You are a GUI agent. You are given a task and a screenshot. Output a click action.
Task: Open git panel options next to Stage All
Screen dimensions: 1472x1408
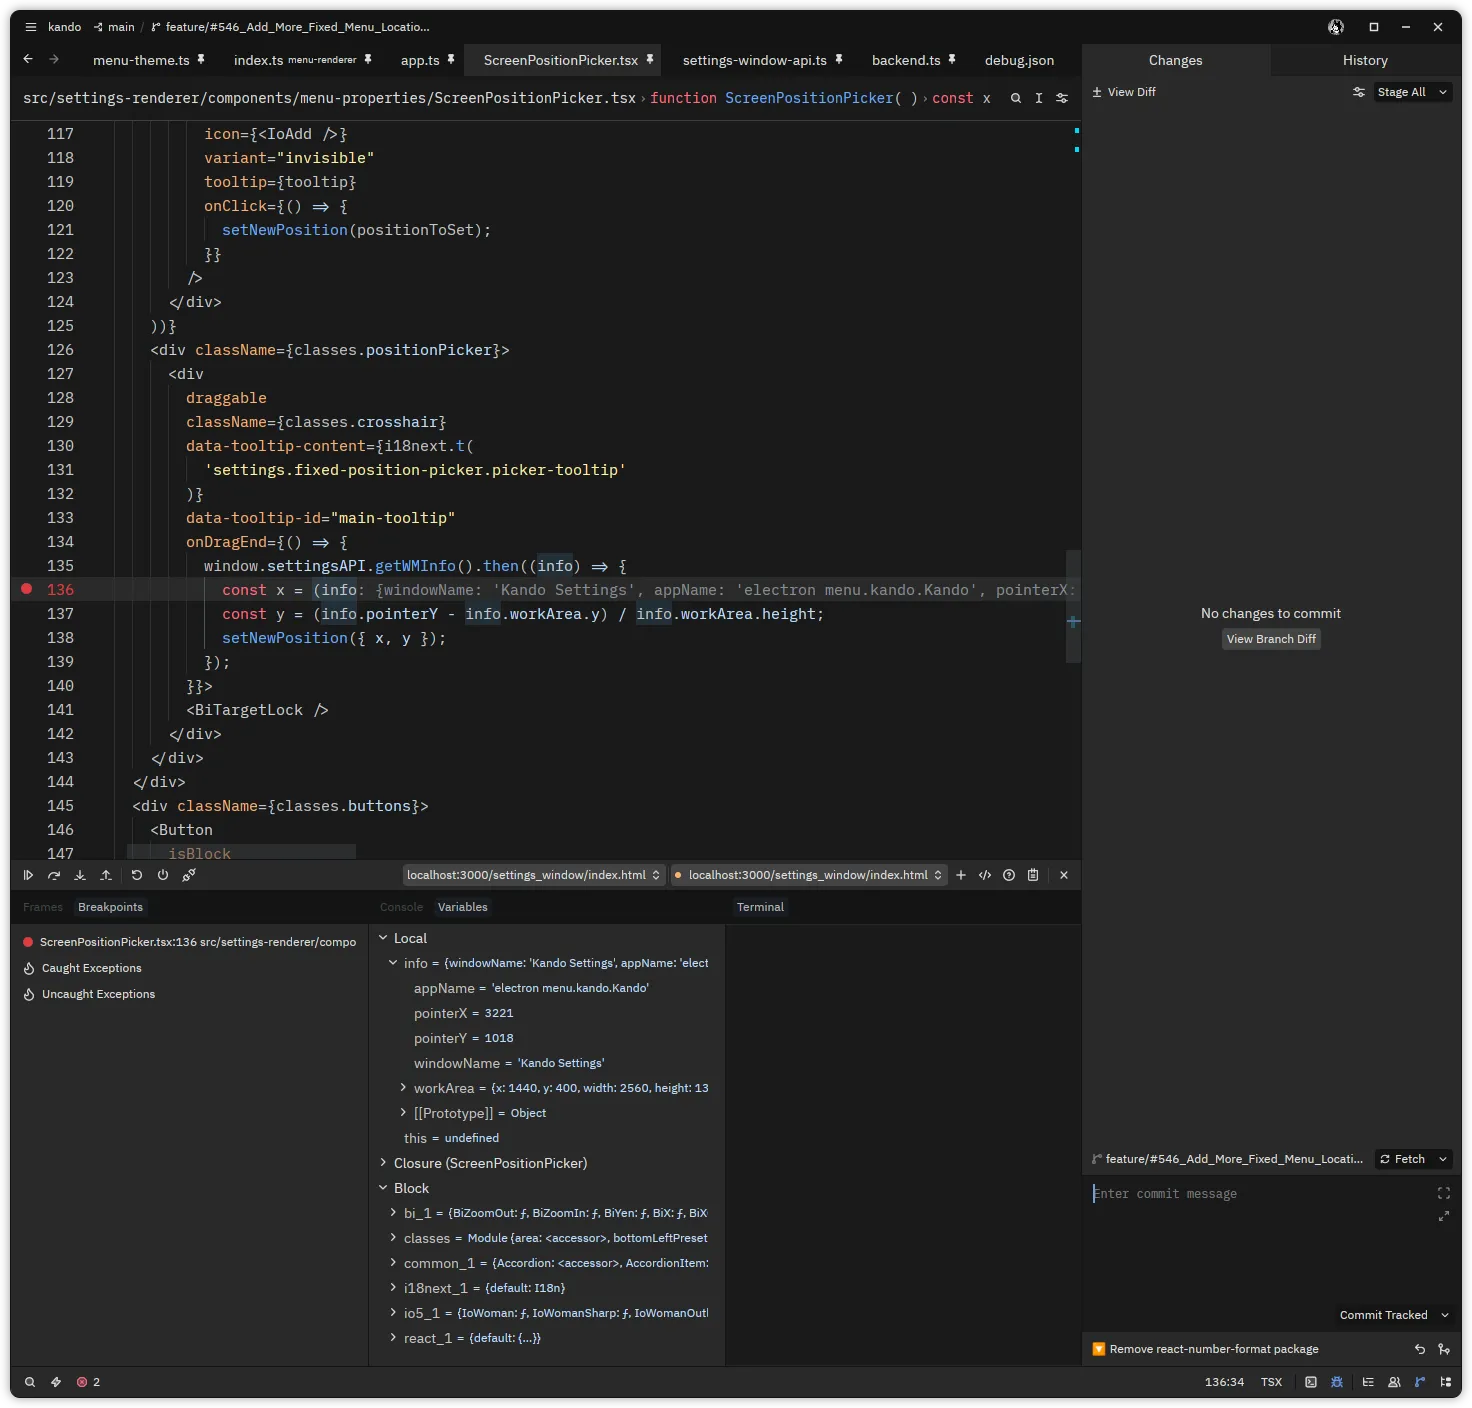click(1359, 92)
